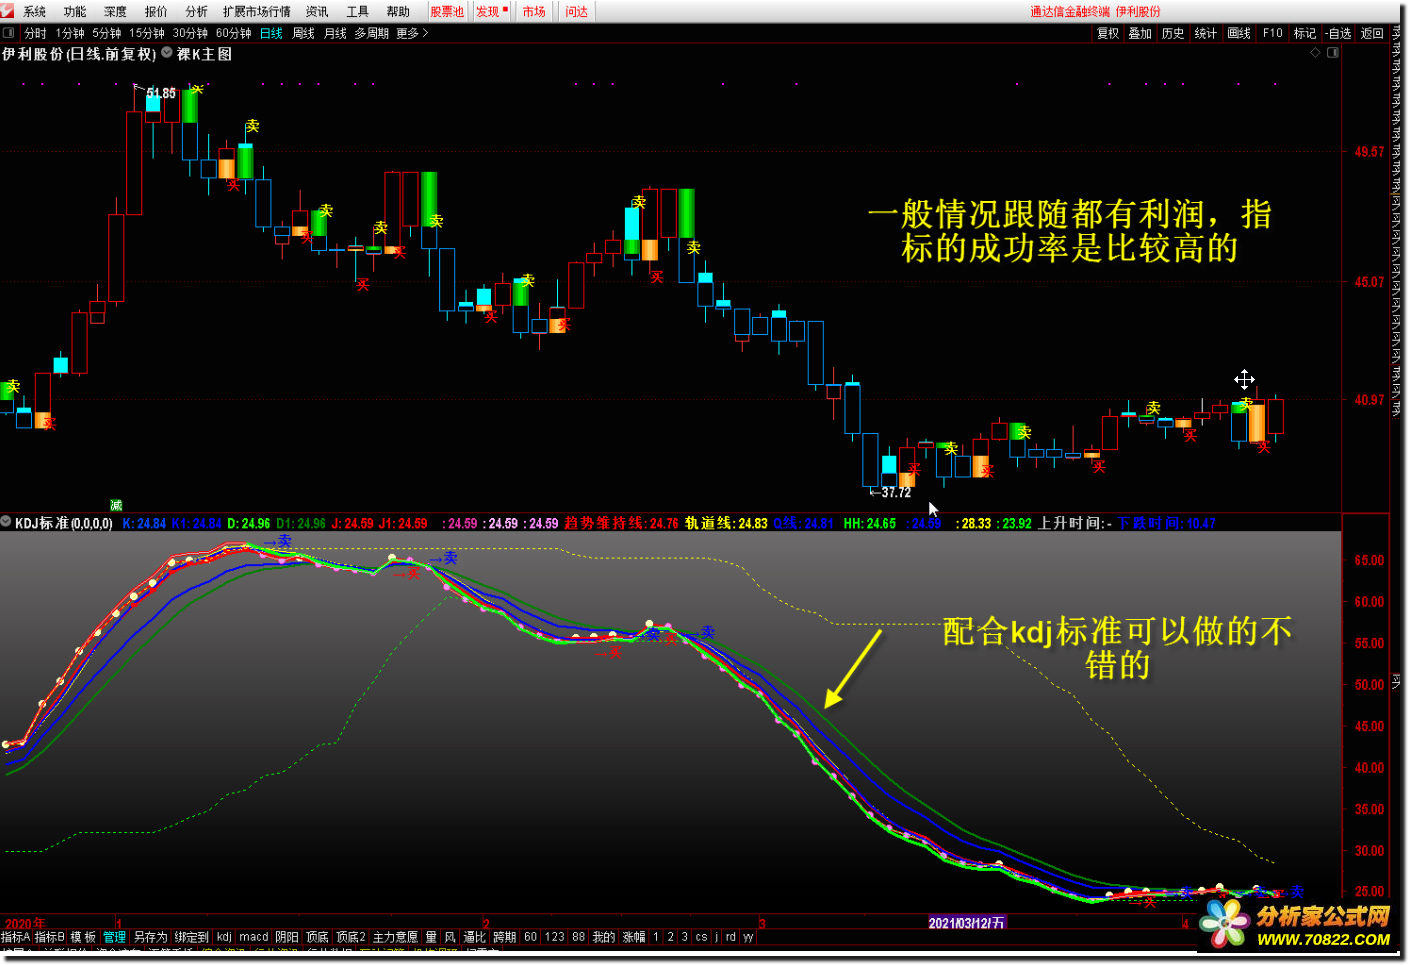1410x965 pixels.
Task: Select the 阴阳 indicator shortcut
Action: pyautogui.click(x=287, y=937)
